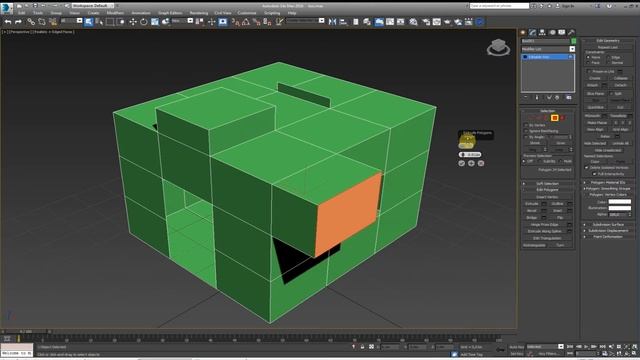Open the Animation menu

click(x=140, y=13)
